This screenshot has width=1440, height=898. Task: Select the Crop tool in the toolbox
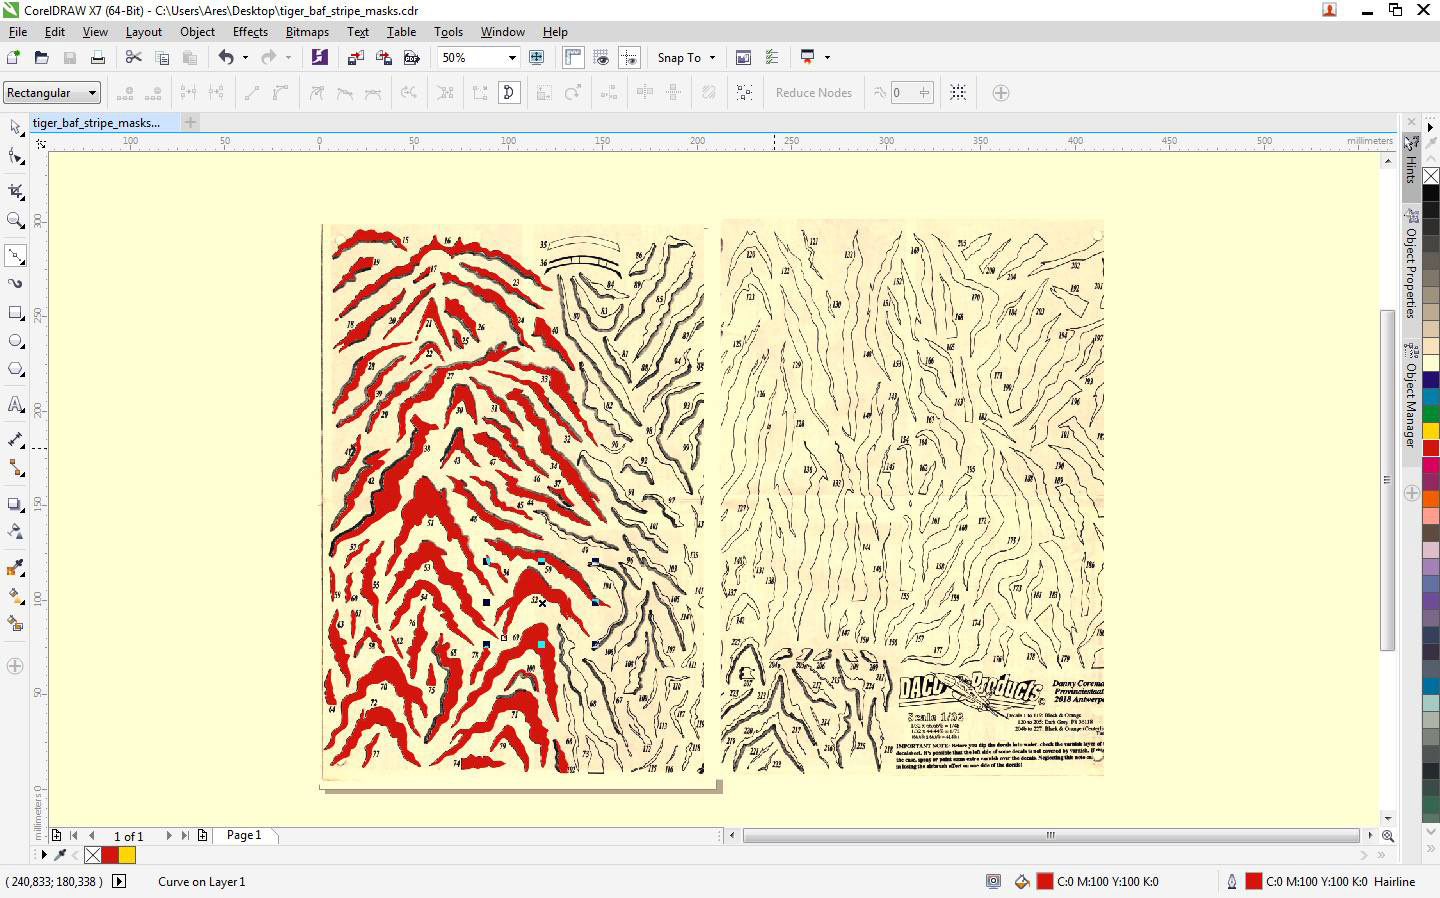[15, 192]
